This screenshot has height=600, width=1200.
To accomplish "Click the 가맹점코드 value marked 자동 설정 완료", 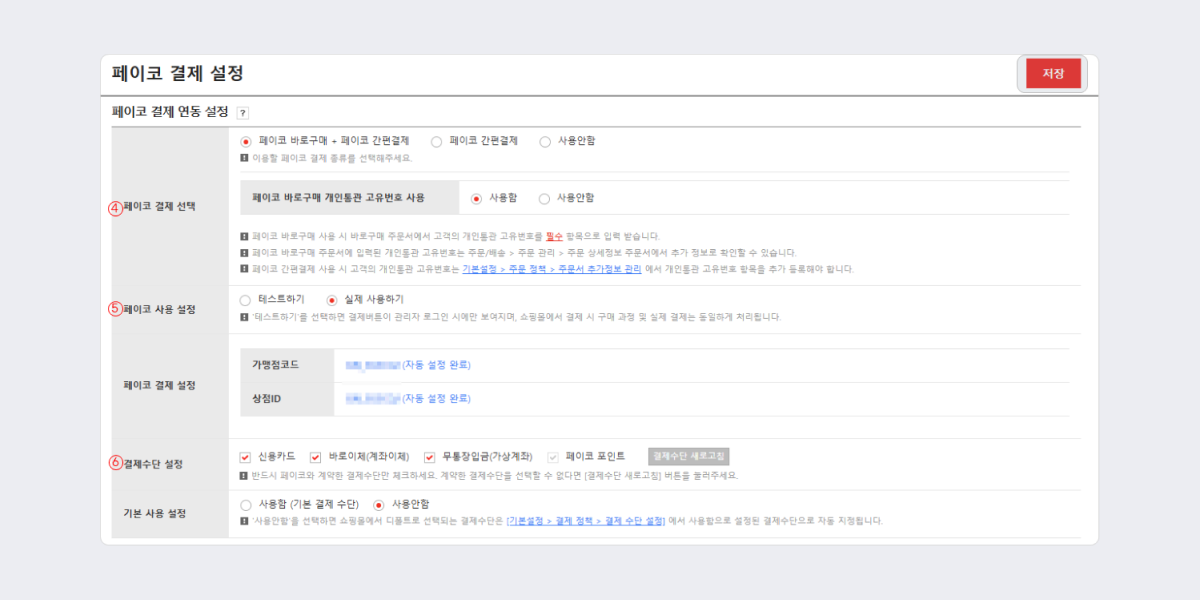I will click(408, 365).
